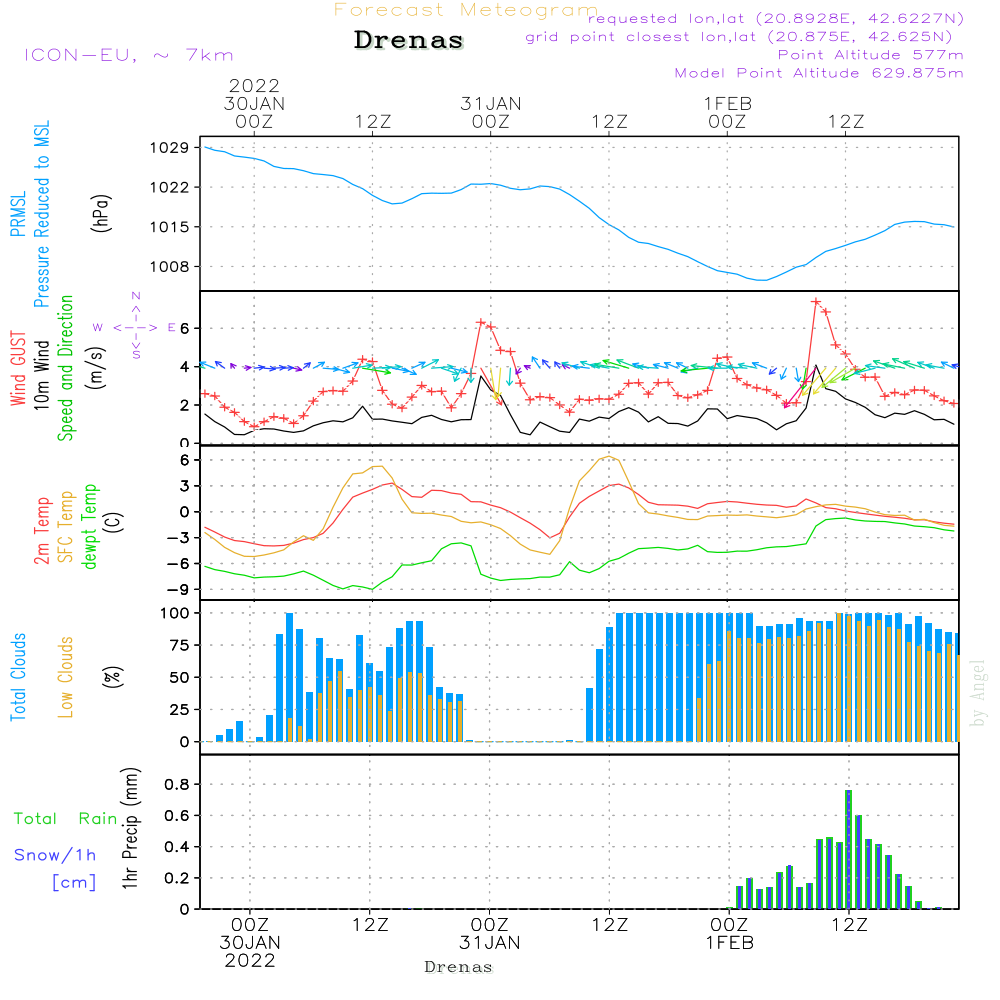The width and height of the screenshot is (1000, 1000).
Task: Click the wind direction compass rose
Action: (x=136, y=326)
